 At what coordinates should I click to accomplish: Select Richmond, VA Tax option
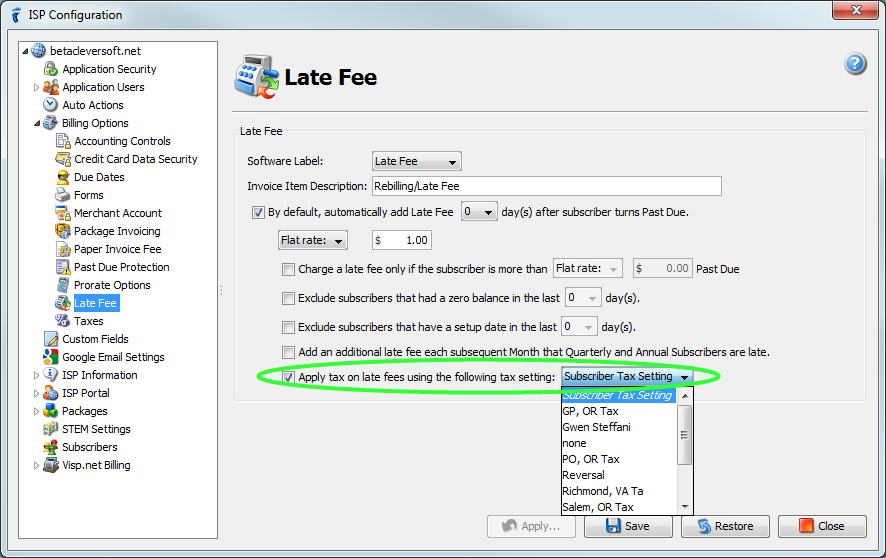coord(619,491)
